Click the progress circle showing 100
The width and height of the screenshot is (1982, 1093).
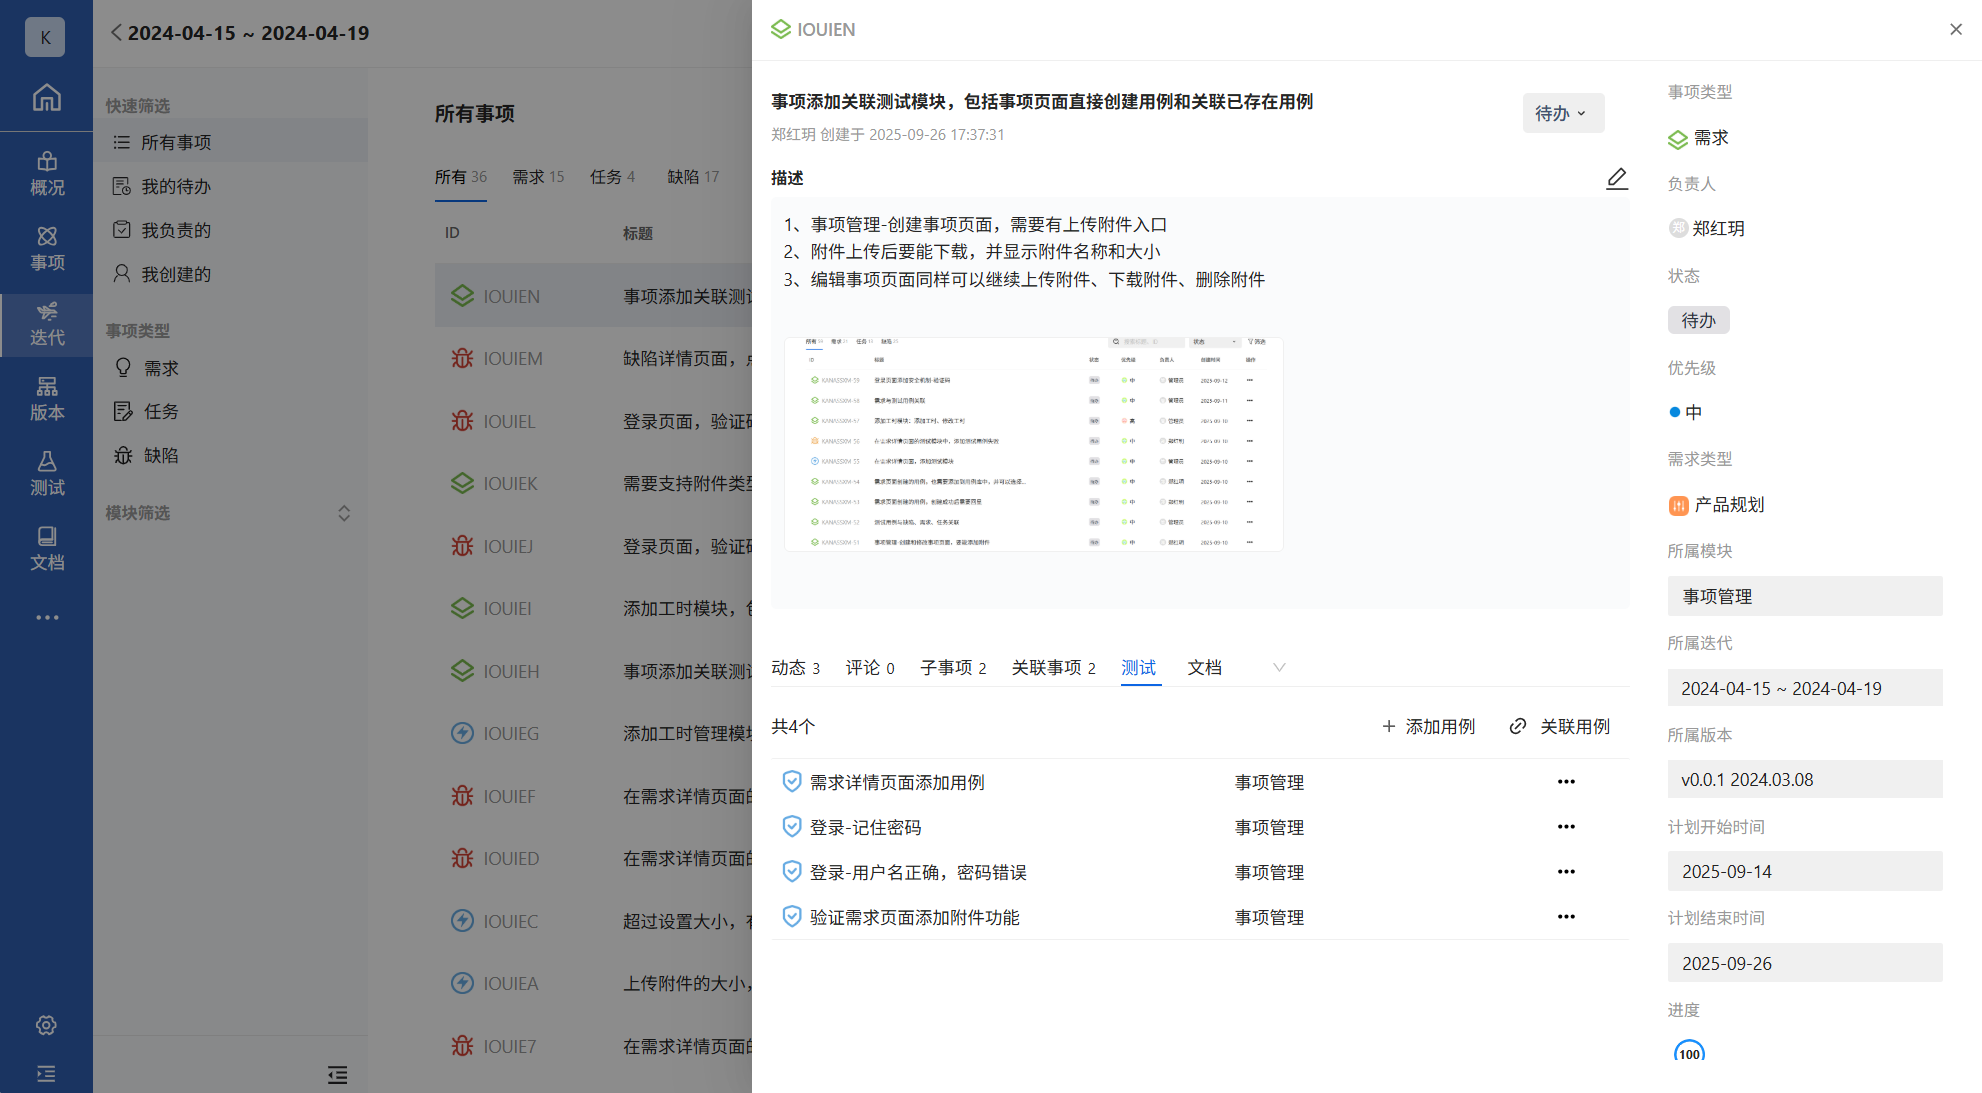[x=1689, y=1053]
